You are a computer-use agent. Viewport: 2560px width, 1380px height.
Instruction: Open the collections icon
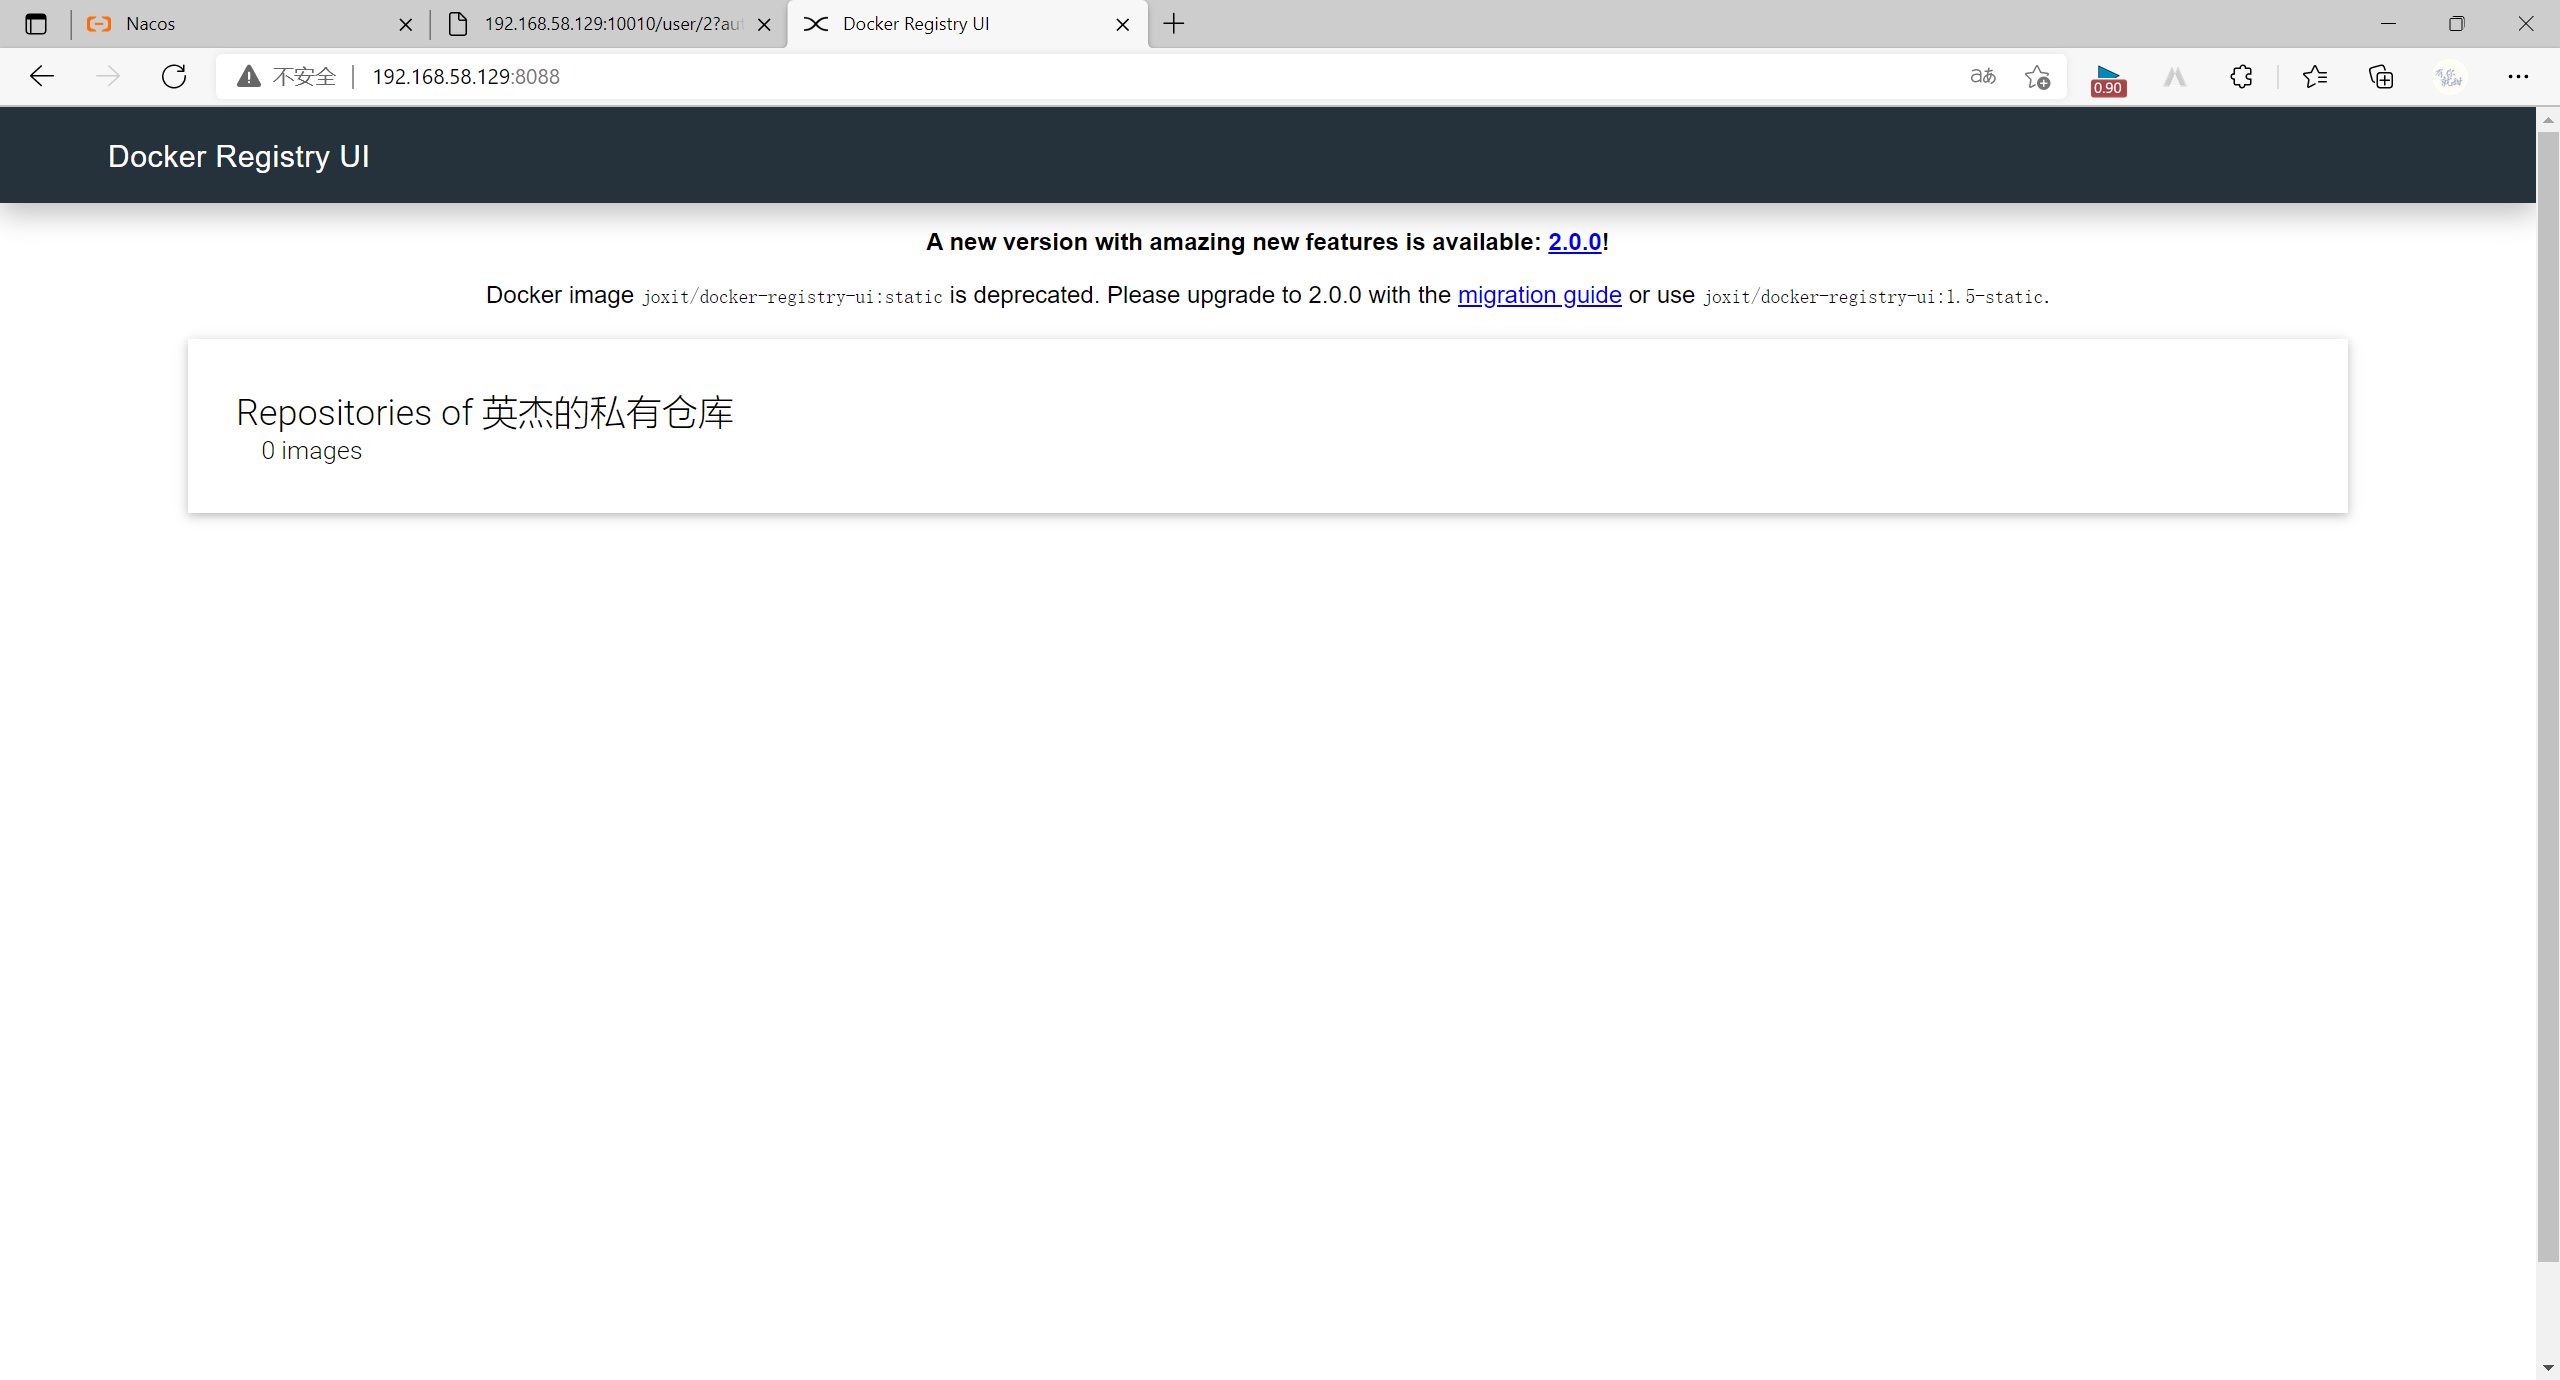pos(2381,76)
